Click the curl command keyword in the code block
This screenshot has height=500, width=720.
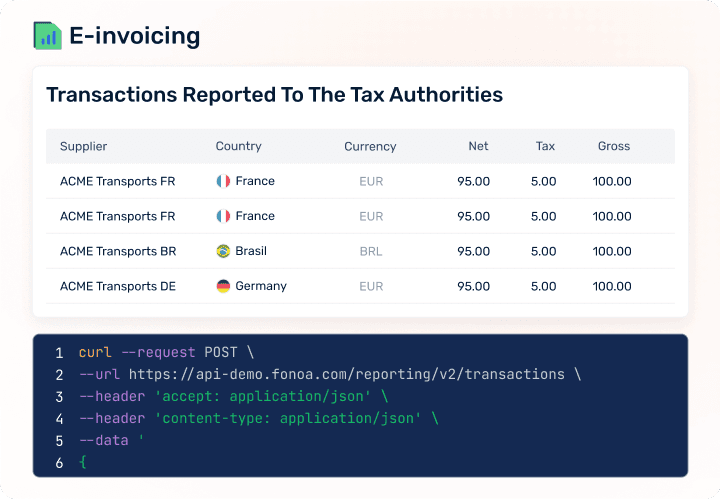coord(95,352)
